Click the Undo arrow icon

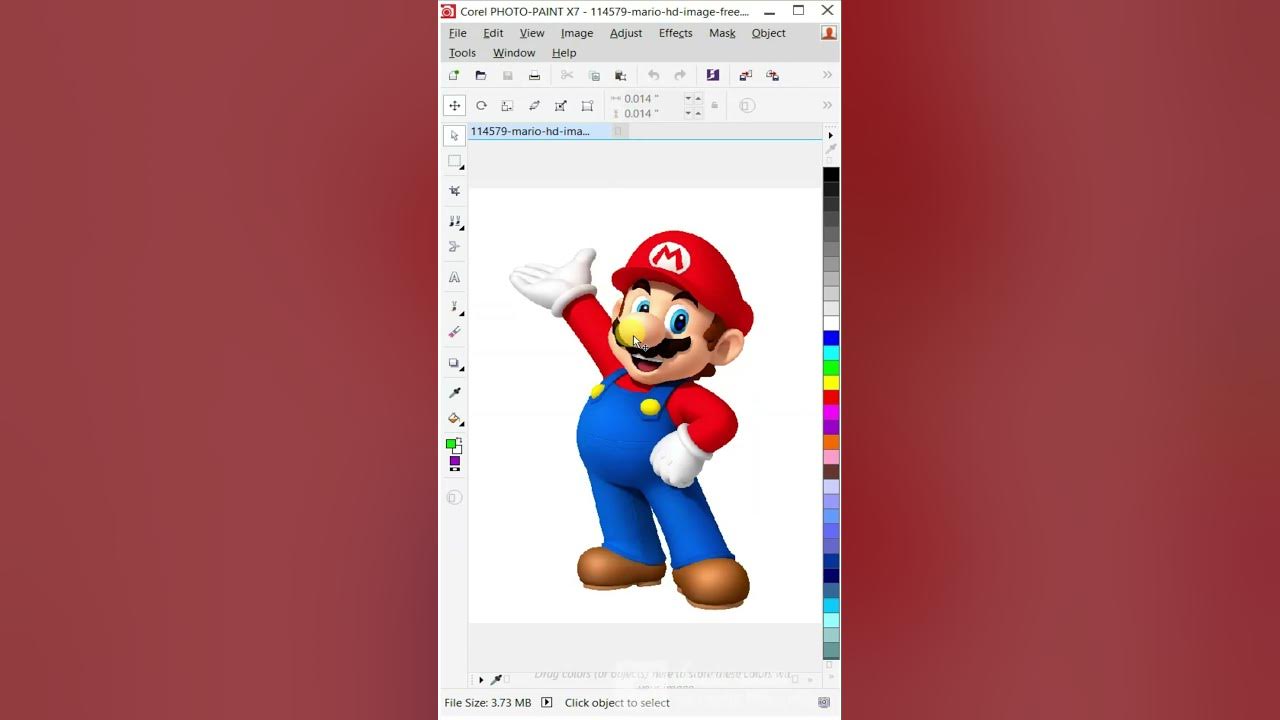653,75
